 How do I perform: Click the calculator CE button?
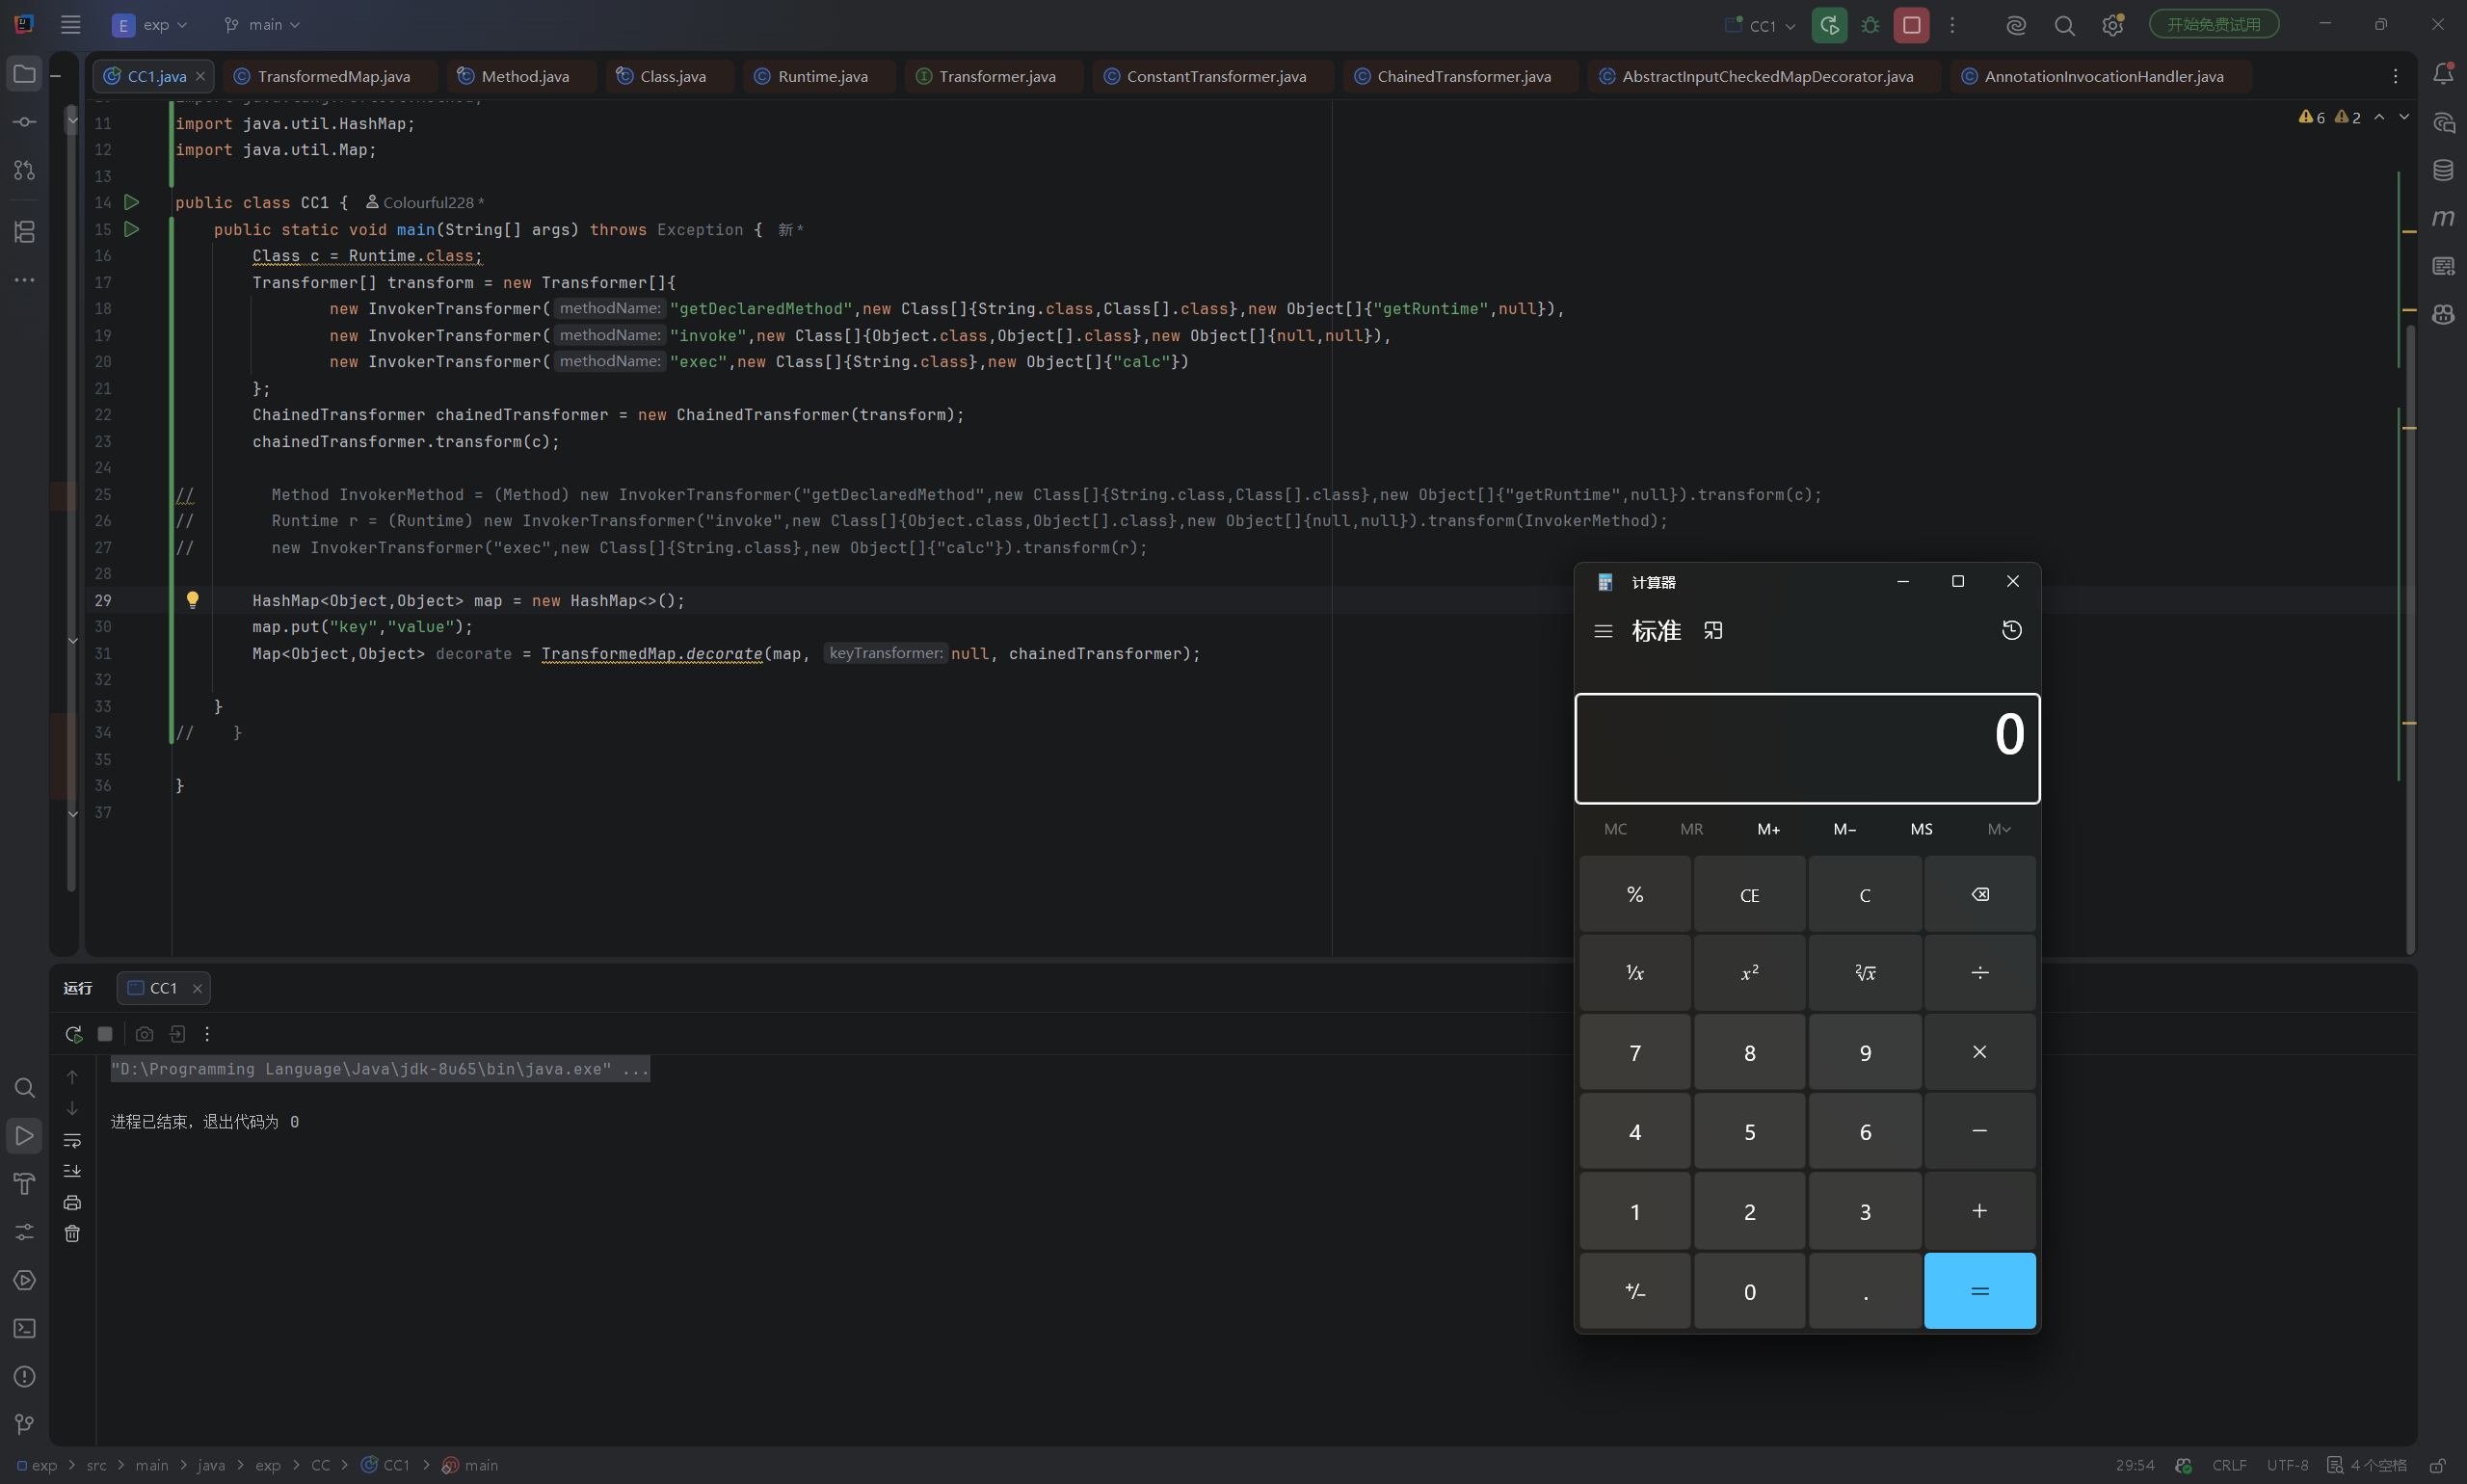(1749, 895)
